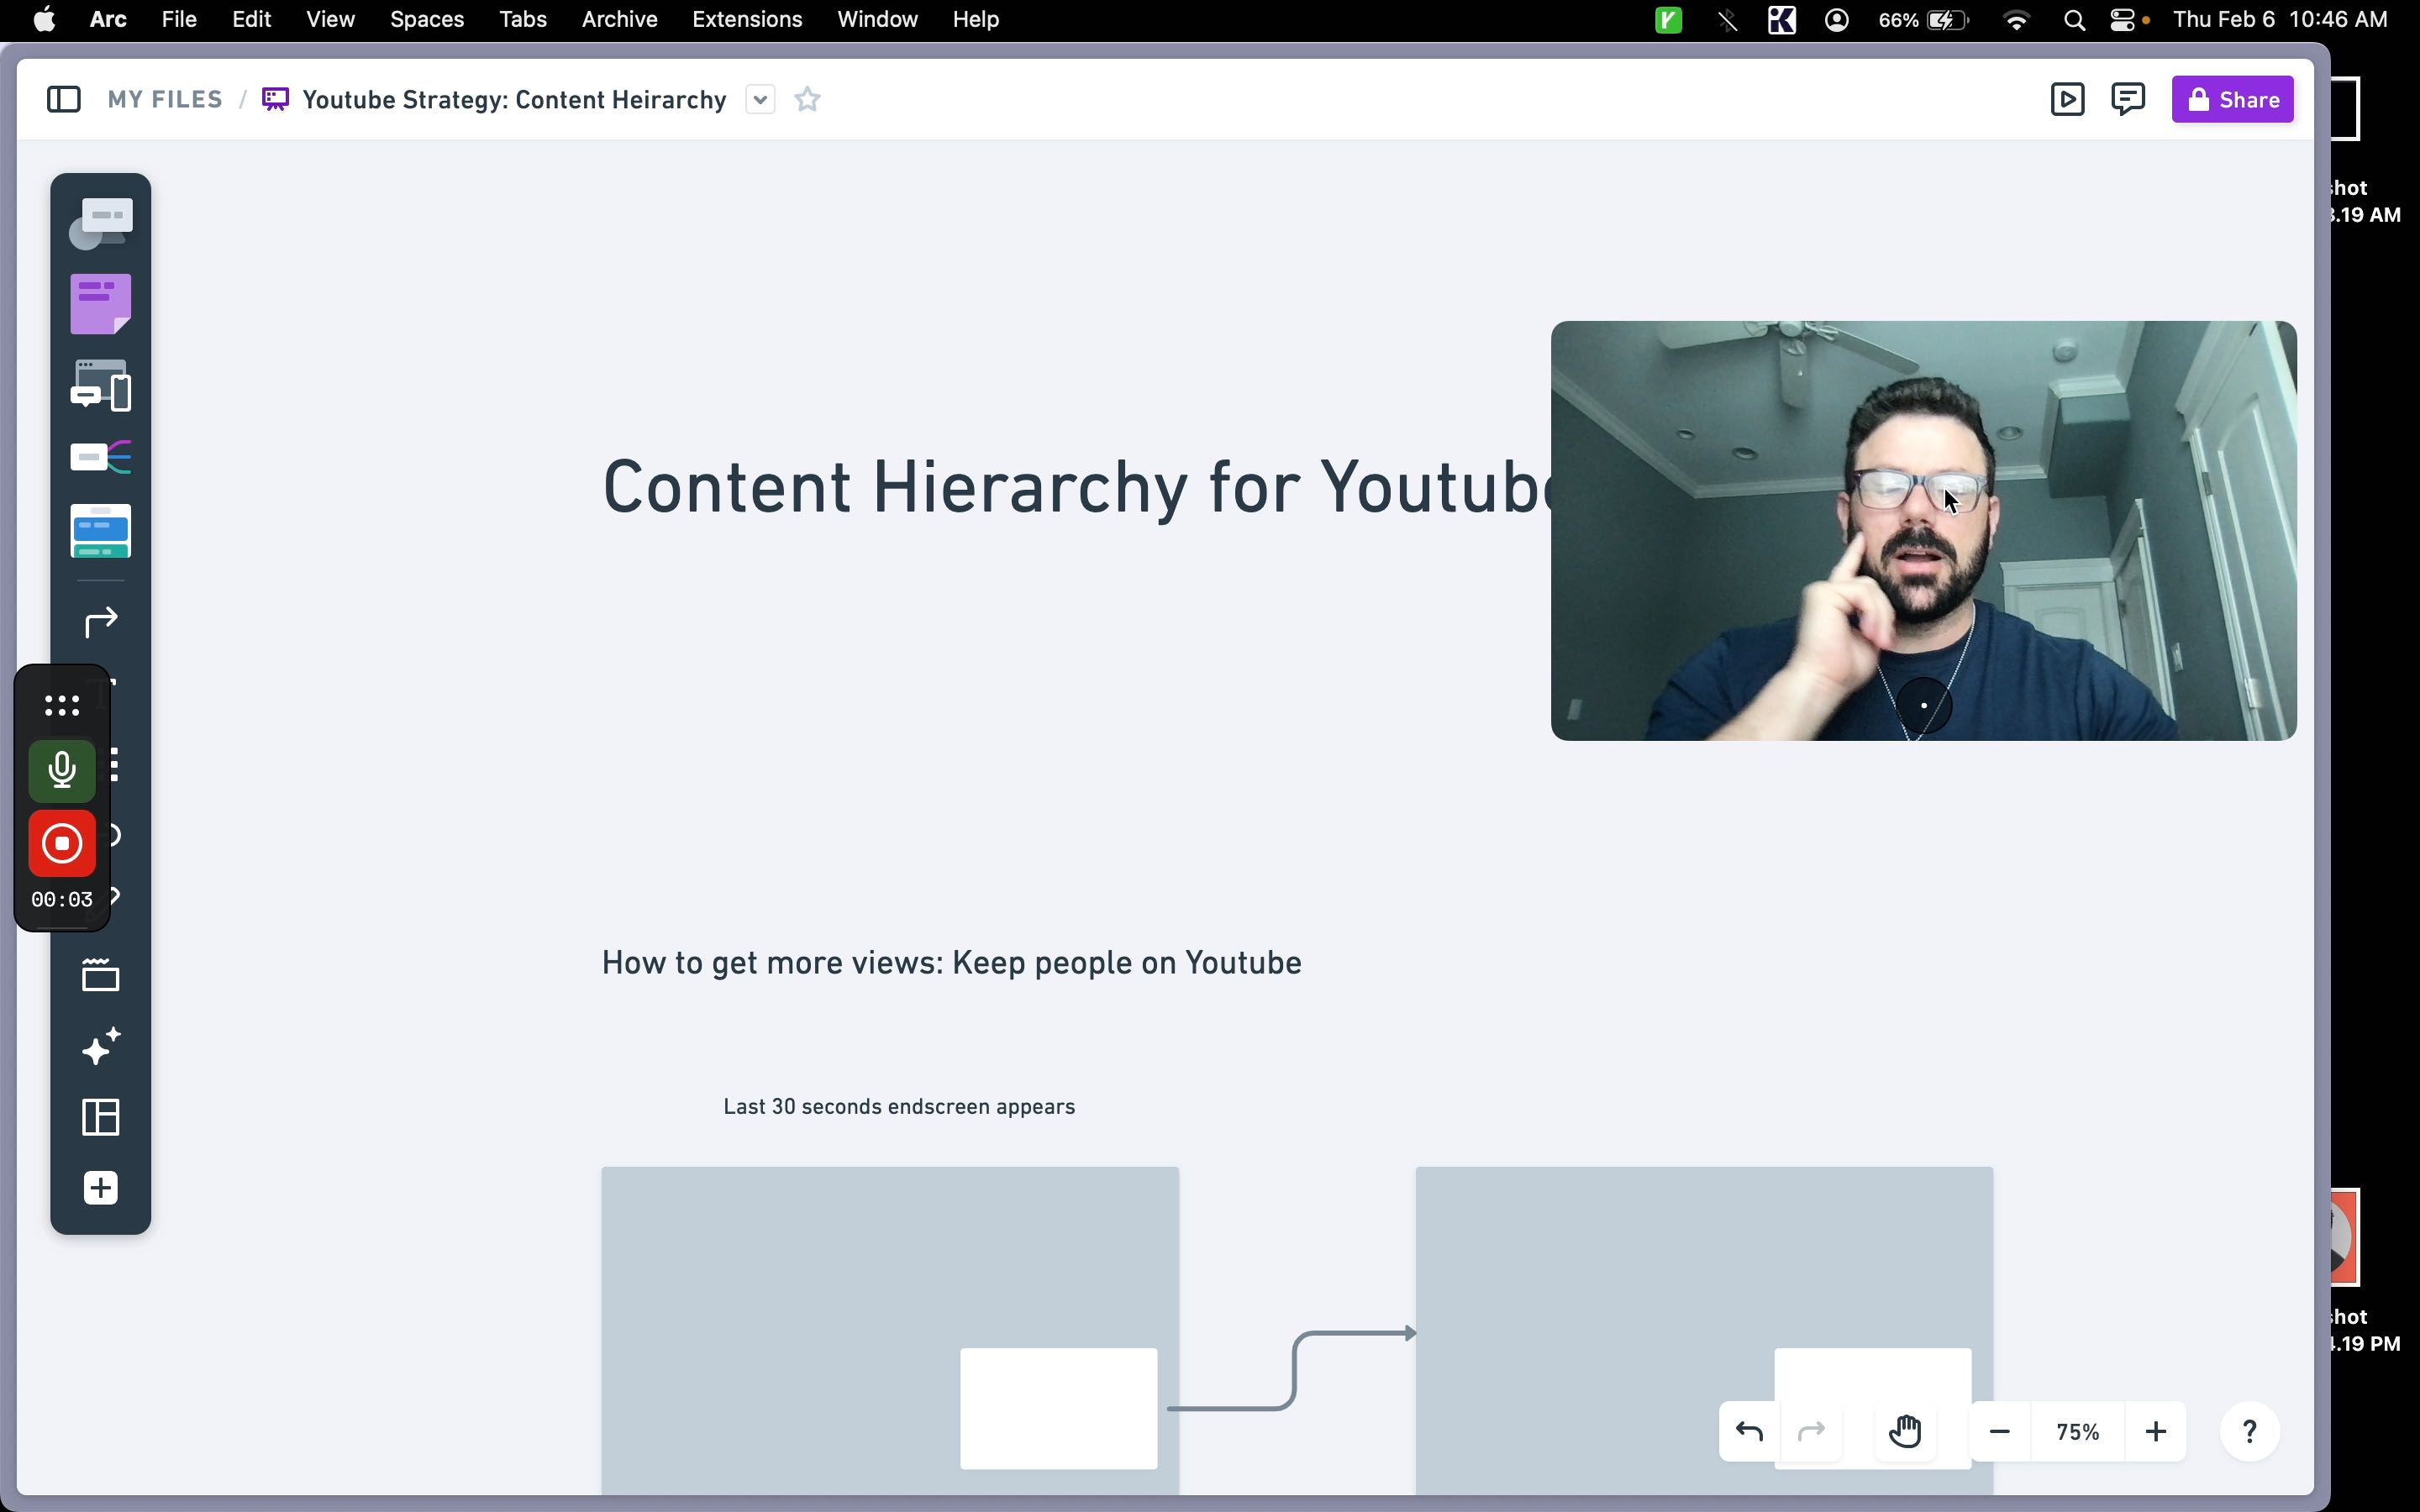Click the webcam video overlay
Screen dimensions: 2420x1512
point(1924,530)
